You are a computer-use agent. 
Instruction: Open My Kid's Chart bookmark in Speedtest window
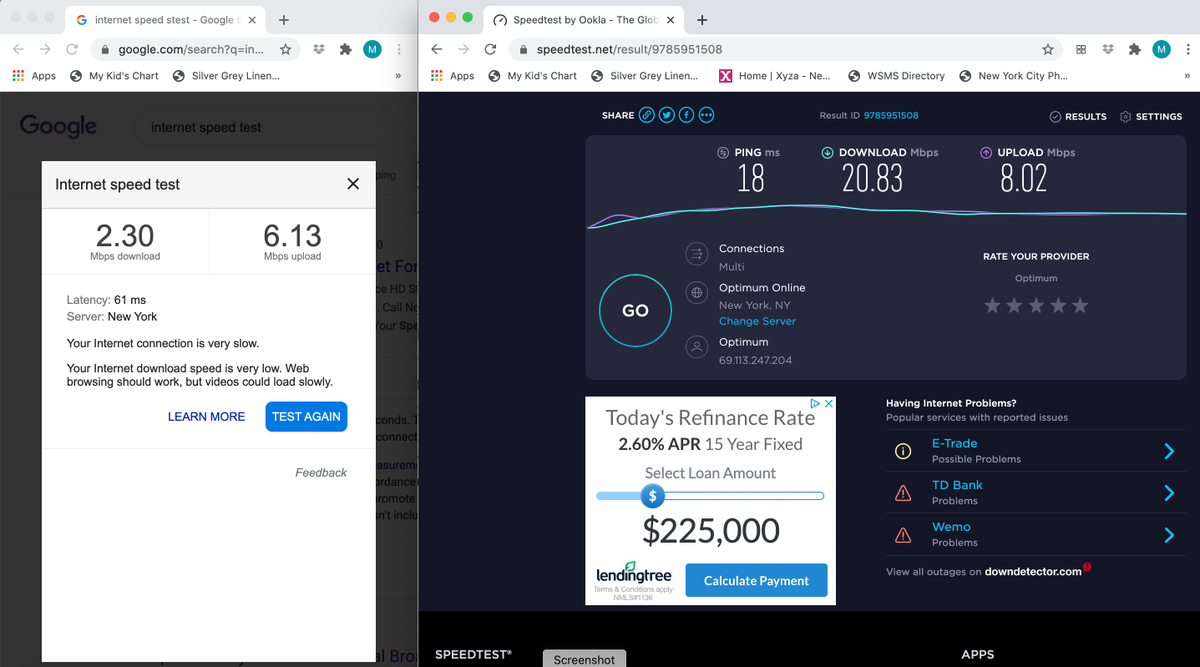coord(533,76)
